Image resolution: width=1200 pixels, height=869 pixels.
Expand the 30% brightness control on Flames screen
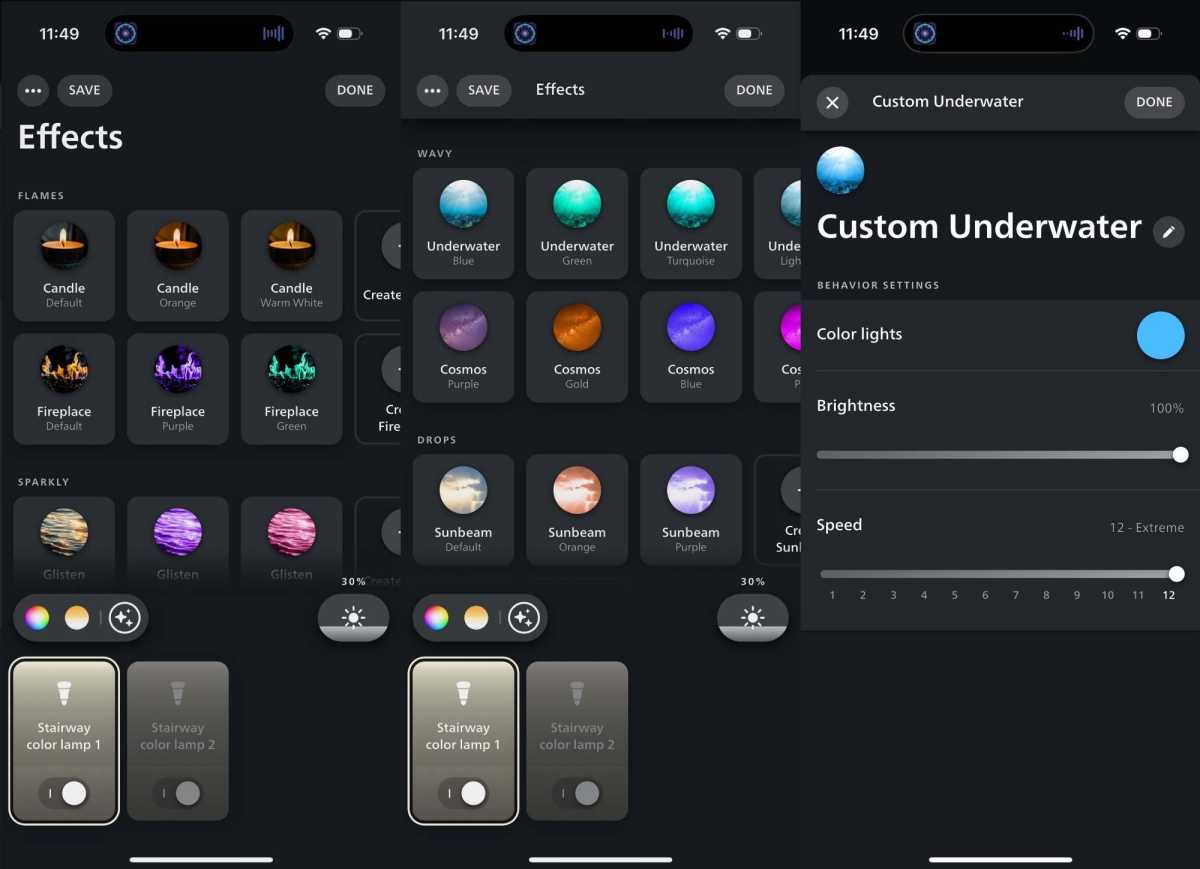click(353, 617)
